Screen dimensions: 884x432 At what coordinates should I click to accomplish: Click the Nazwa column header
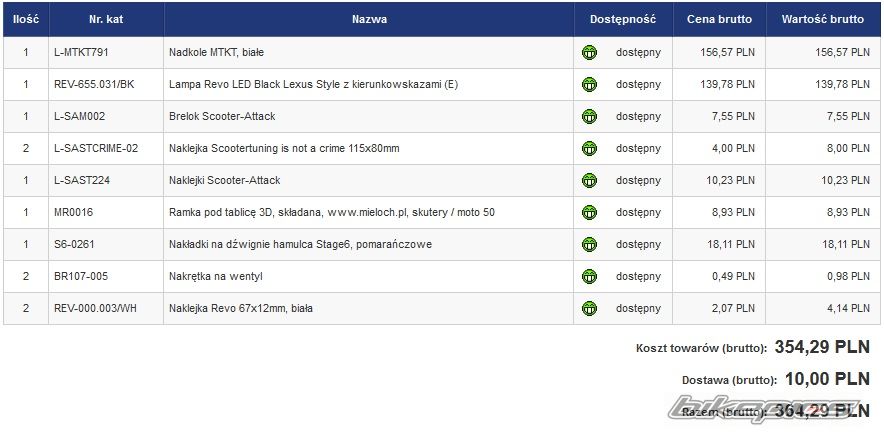click(x=369, y=19)
